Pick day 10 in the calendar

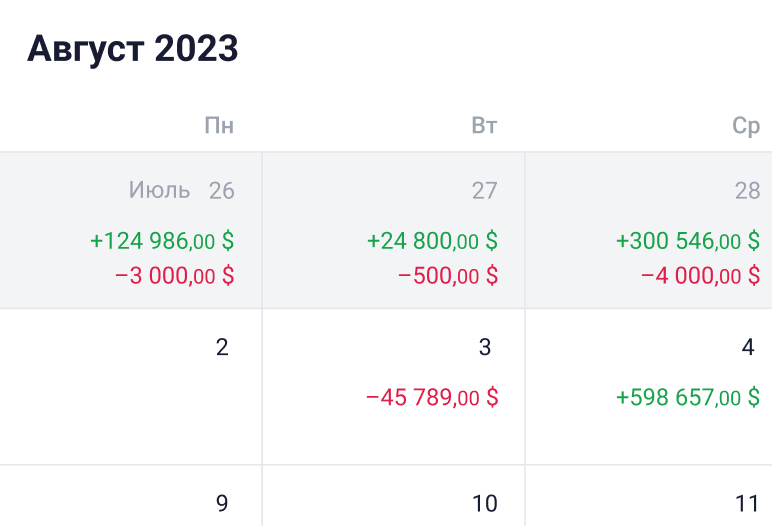point(484,503)
